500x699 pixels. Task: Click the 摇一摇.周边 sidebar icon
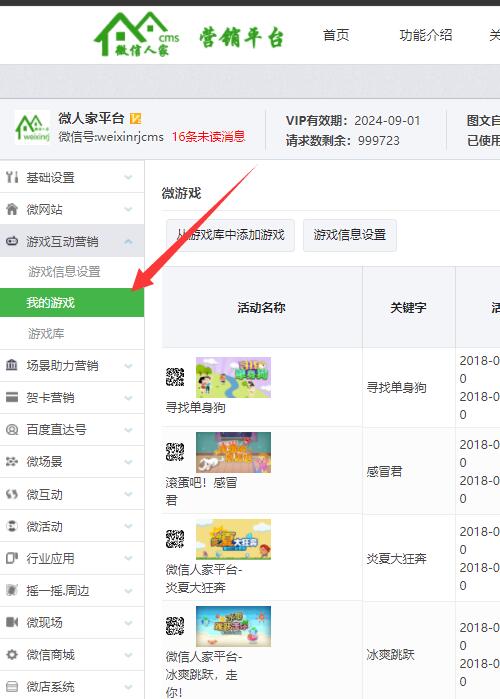12,590
